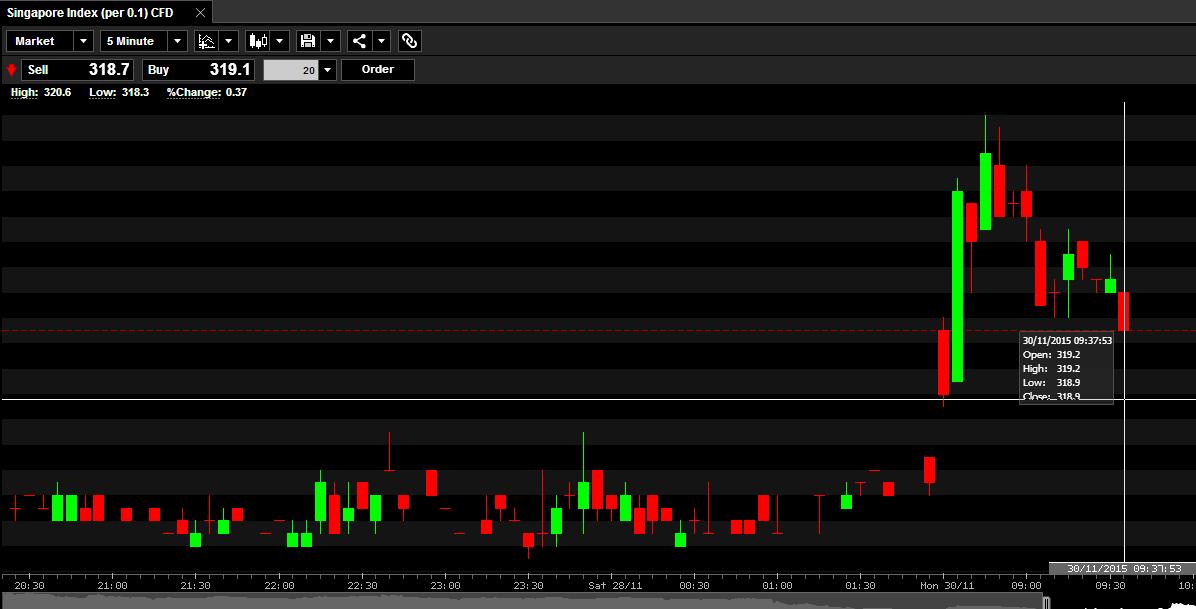Click the 22:30 time axis label

click(x=362, y=585)
